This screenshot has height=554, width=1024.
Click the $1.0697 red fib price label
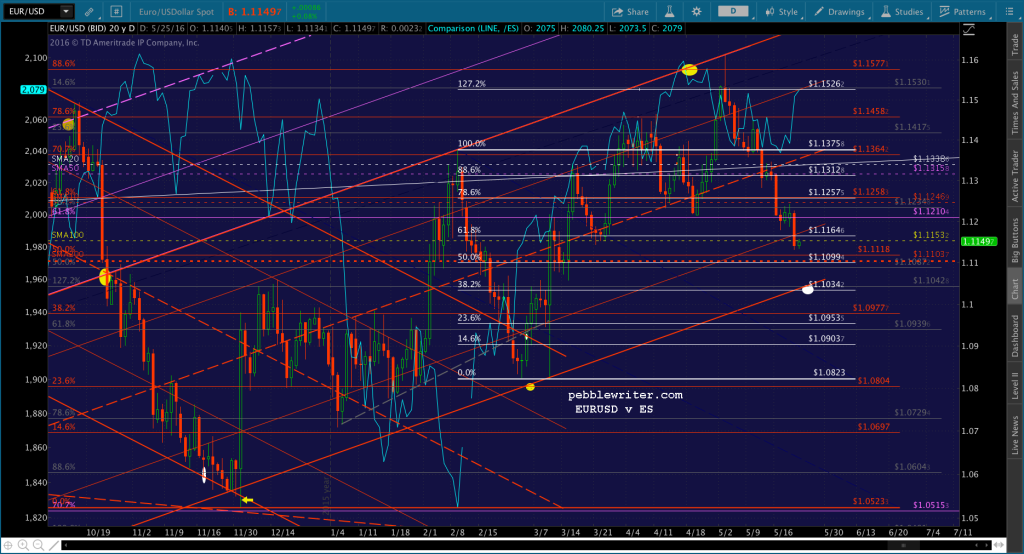pyautogui.click(x=874, y=427)
